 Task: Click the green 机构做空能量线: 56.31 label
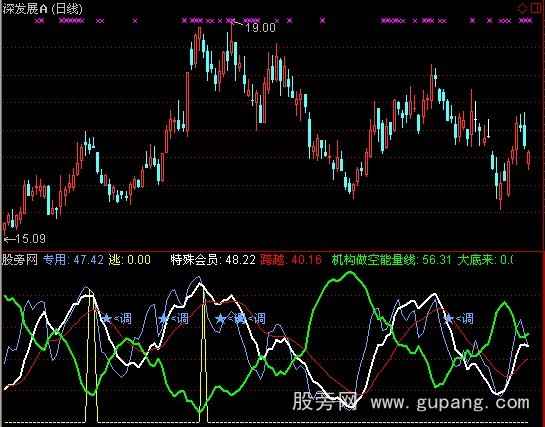[391, 260]
